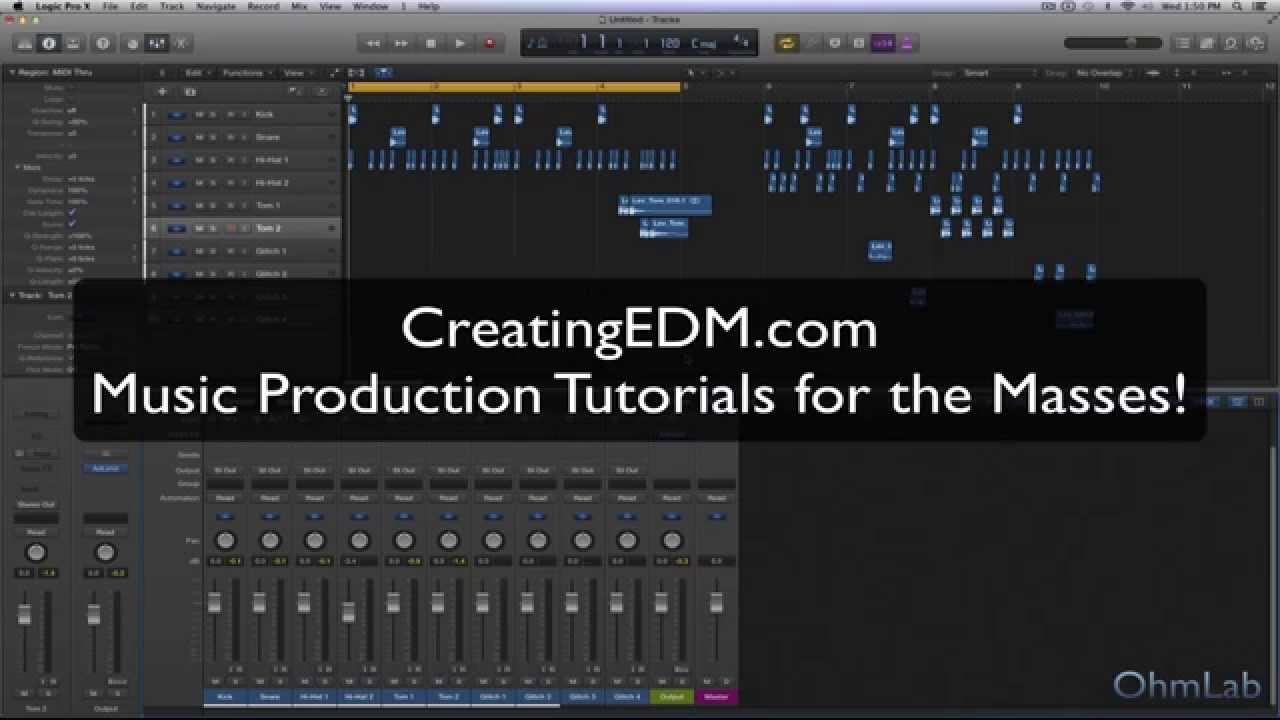The image size is (1280, 720).
Task: Click the Kick channel volume fader
Action: pos(214,602)
